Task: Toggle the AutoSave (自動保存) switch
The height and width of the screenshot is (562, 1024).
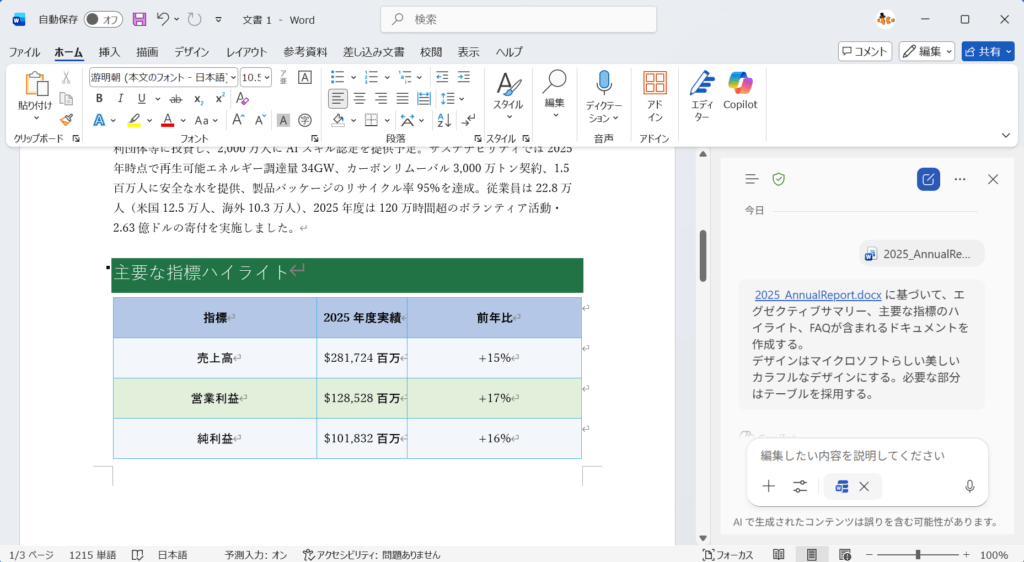Action: coord(102,19)
